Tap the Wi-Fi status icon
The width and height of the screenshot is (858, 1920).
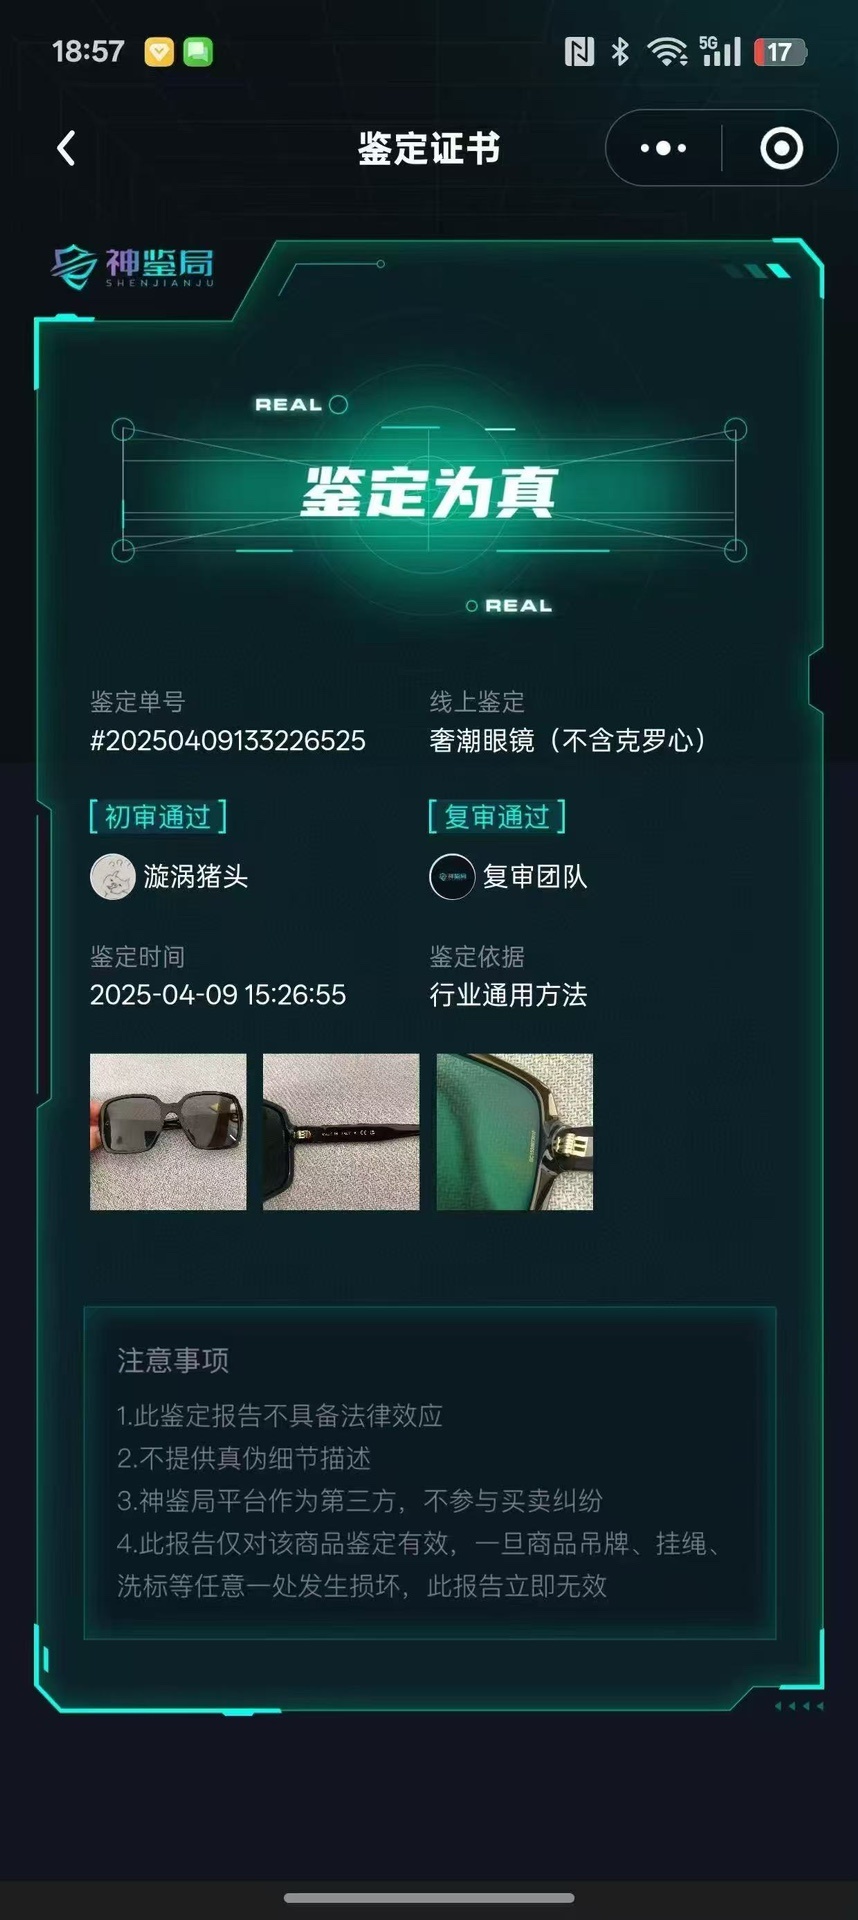click(667, 51)
